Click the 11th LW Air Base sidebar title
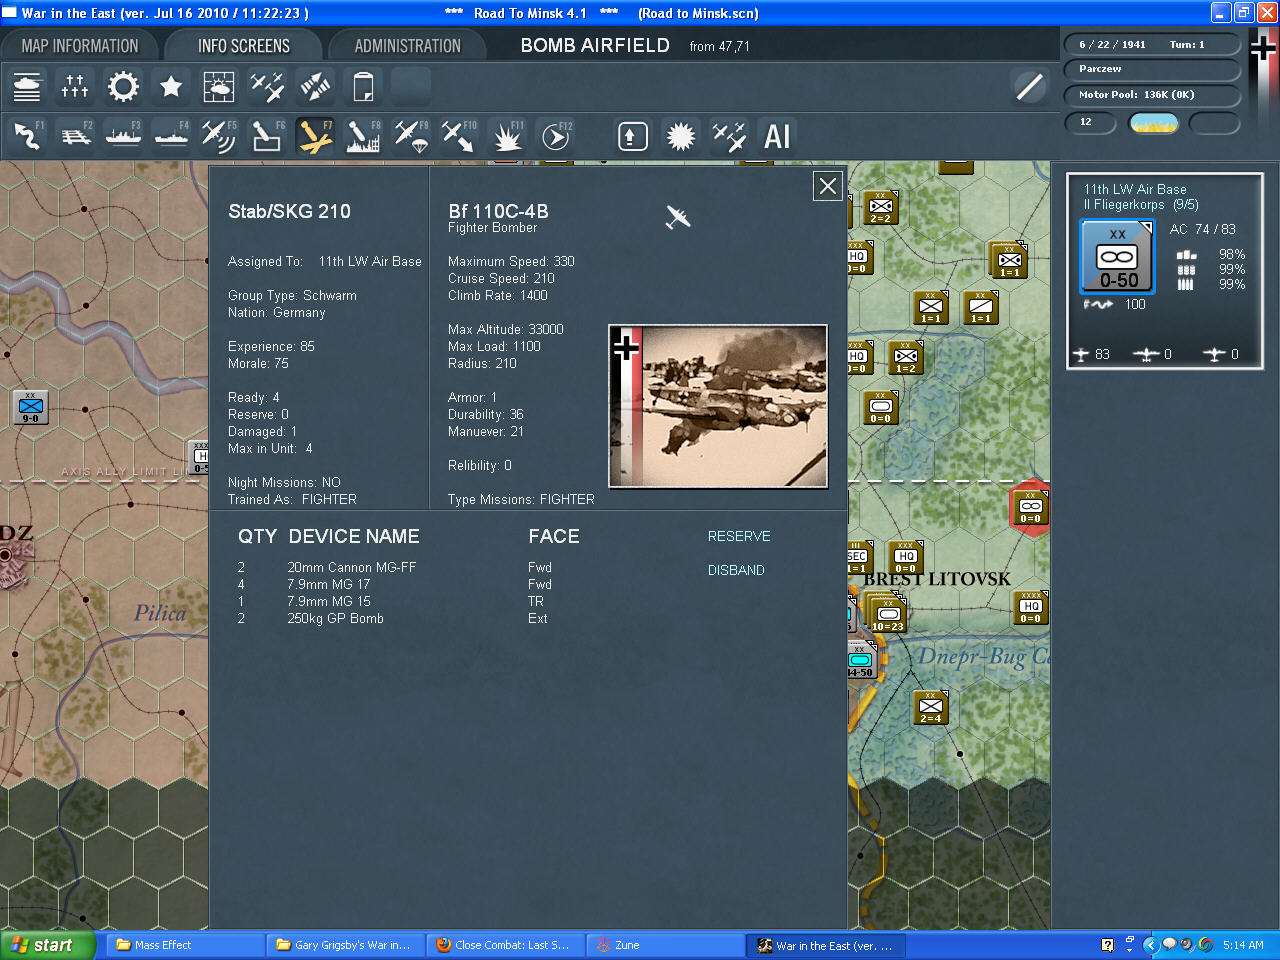The image size is (1280, 960). point(1135,189)
